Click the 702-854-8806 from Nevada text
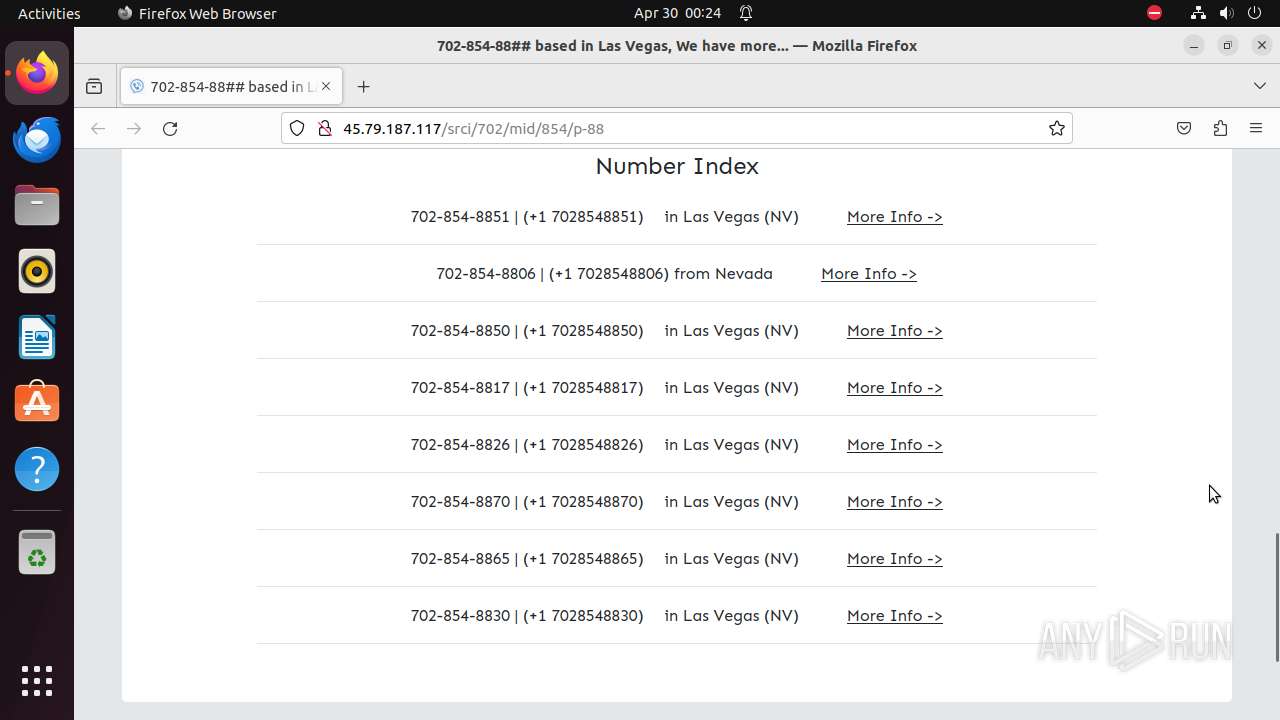Image resolution: width=1280 pixels, height=720 pixels. pyautogui.click(x=604, y=274)
